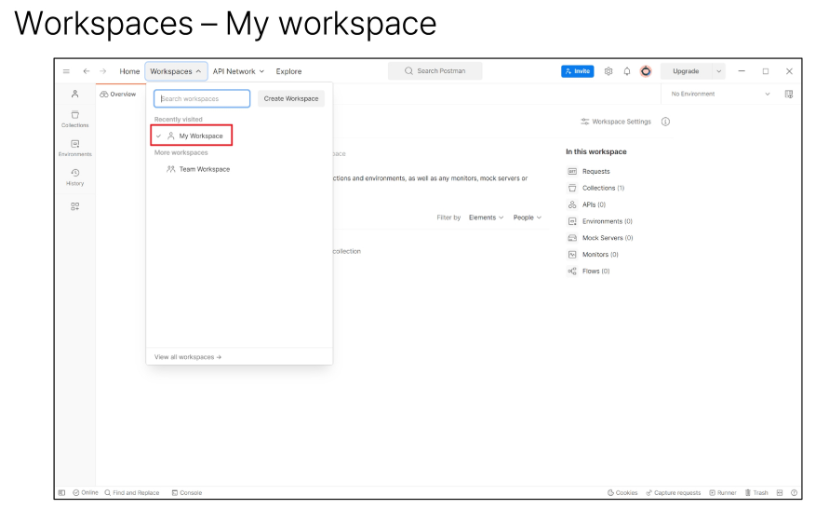Open the settings gear icon
The width and height of the screenshot is (813, 509).
coord(608,71)
